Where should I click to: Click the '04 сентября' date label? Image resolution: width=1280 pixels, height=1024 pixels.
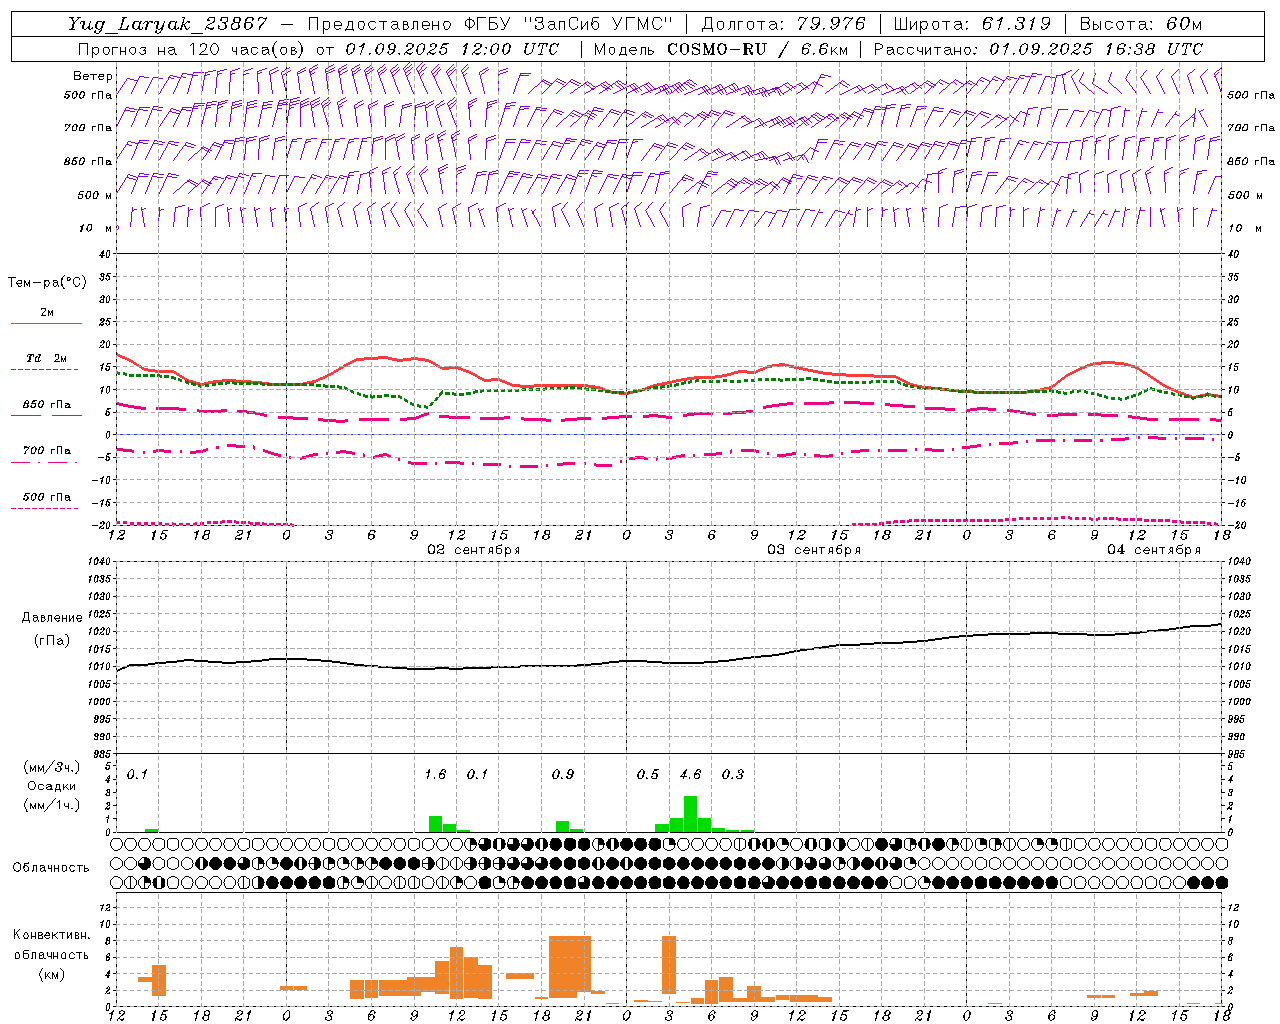pyautogui.click(x=1154, y=550)
